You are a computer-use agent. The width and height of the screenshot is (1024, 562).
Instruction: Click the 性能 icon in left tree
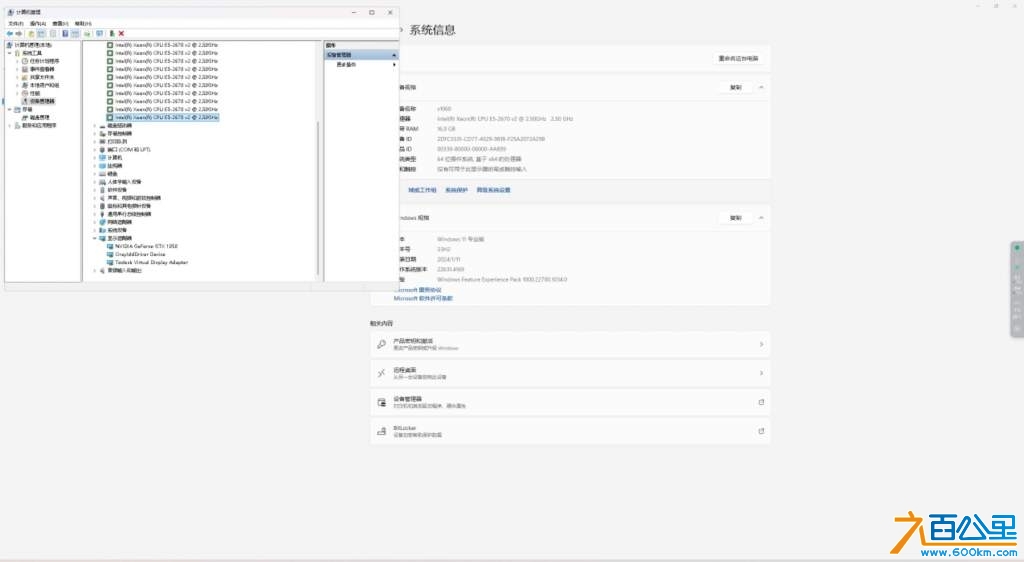25,93
